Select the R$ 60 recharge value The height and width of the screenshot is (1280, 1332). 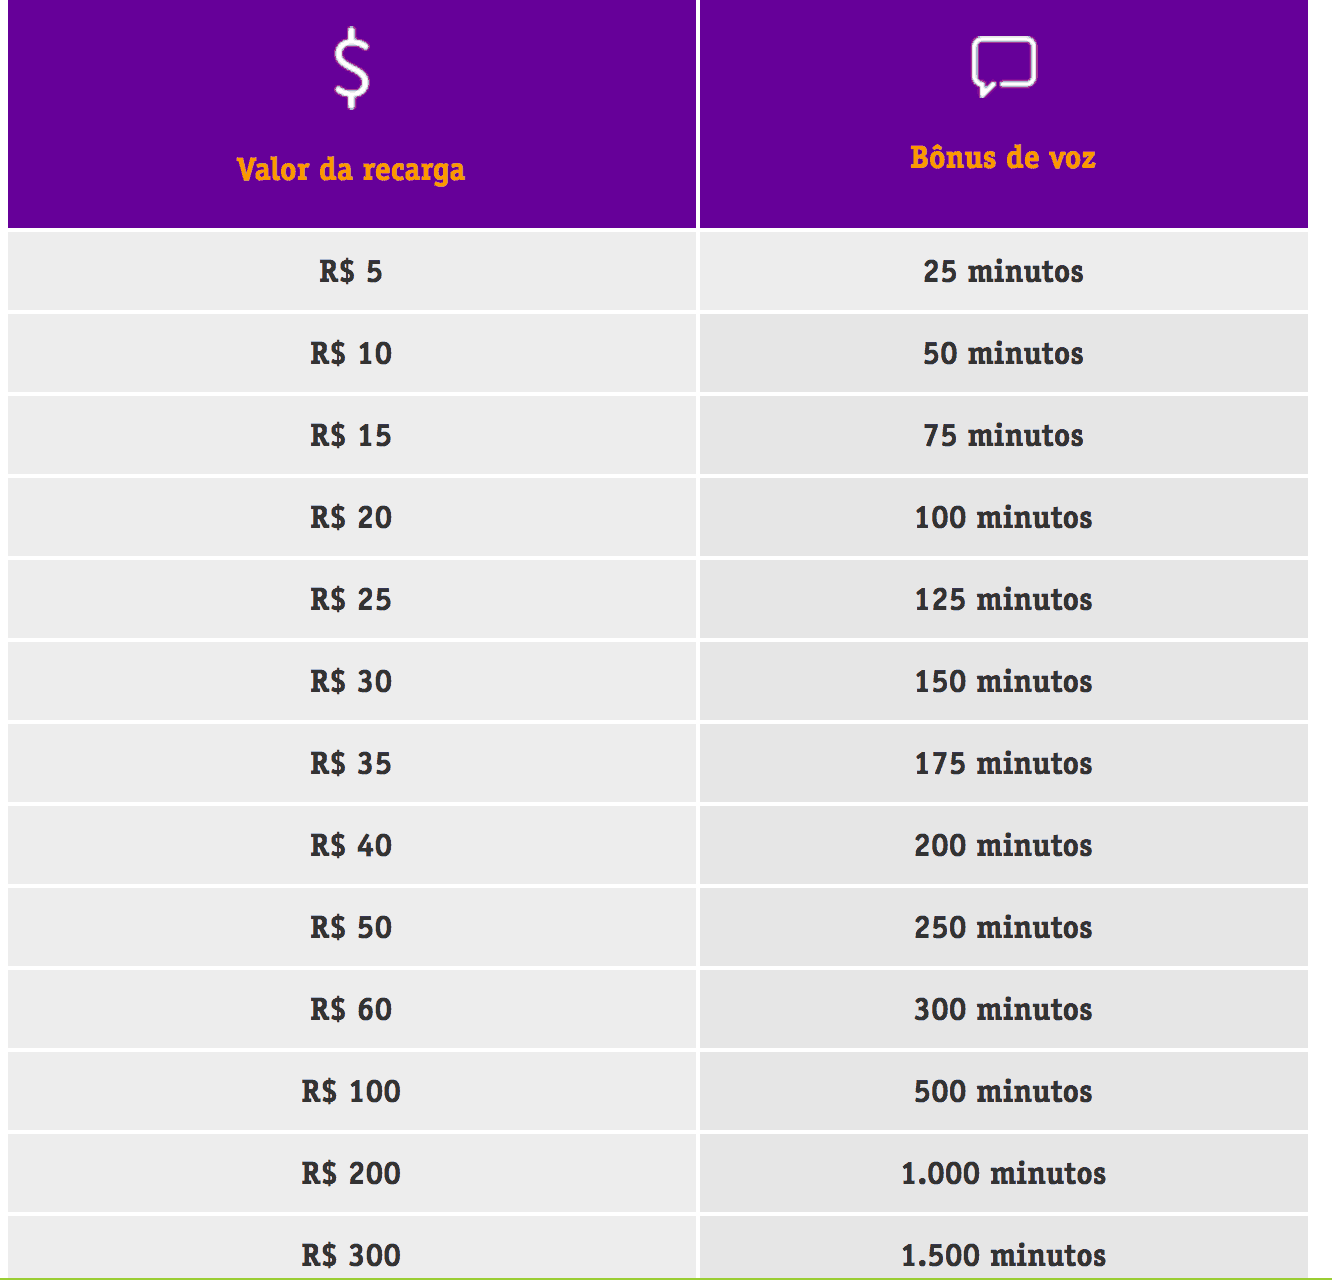(x=351, y=1009)
